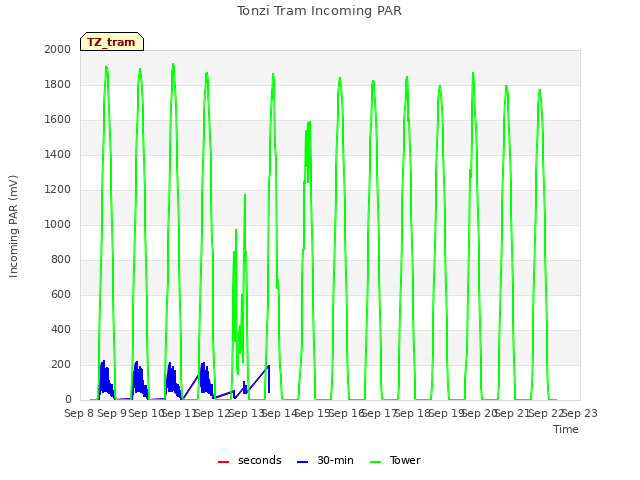Toggle the seconds series legend entry
640x480 pixels.
249,460
